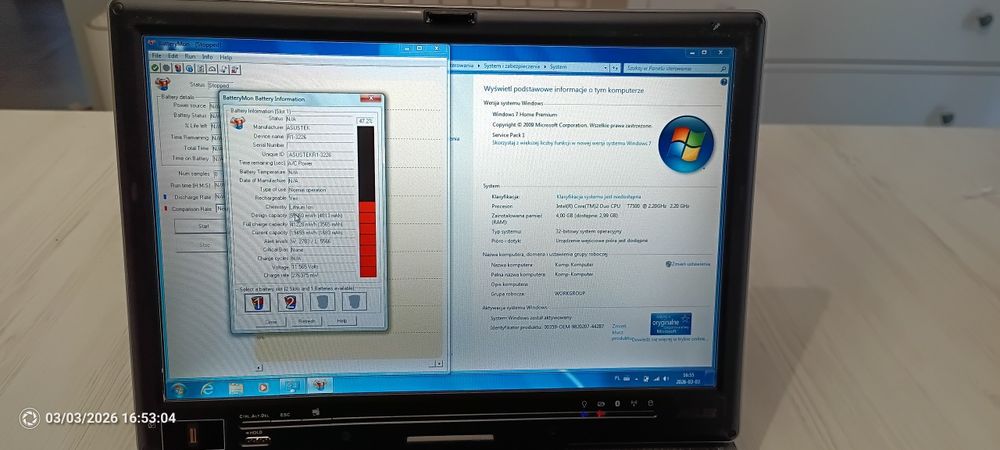Click the Help button in Battery Information dialog
The image size is (1000, 450).
coord(342,321)
